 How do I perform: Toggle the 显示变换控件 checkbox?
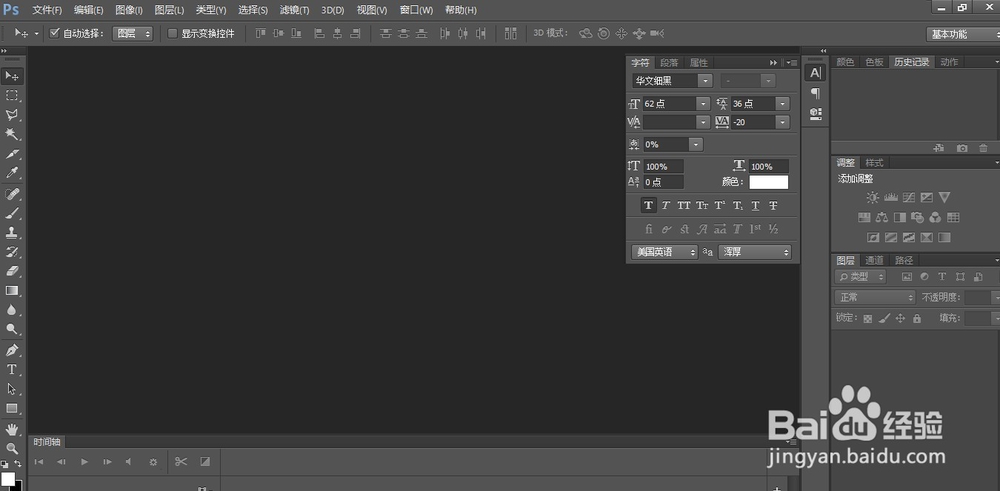[172, 33]
